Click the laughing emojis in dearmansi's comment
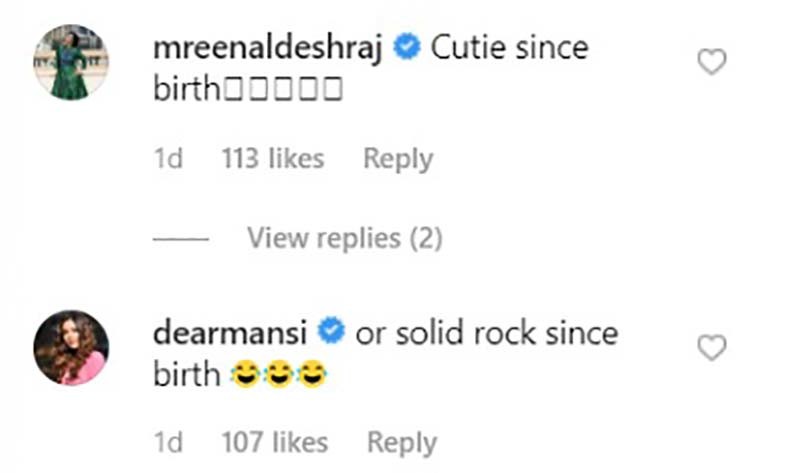785x473 pixels. (x=279, y=374)
